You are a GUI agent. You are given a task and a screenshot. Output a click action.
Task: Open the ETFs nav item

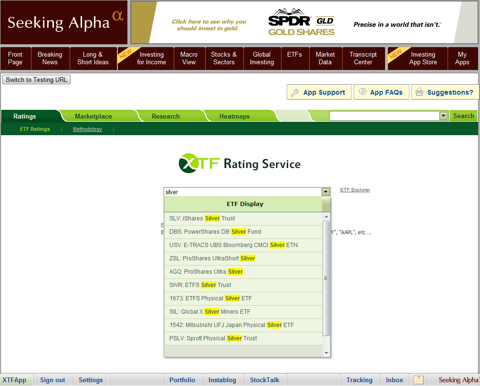[x=295, y=58]
